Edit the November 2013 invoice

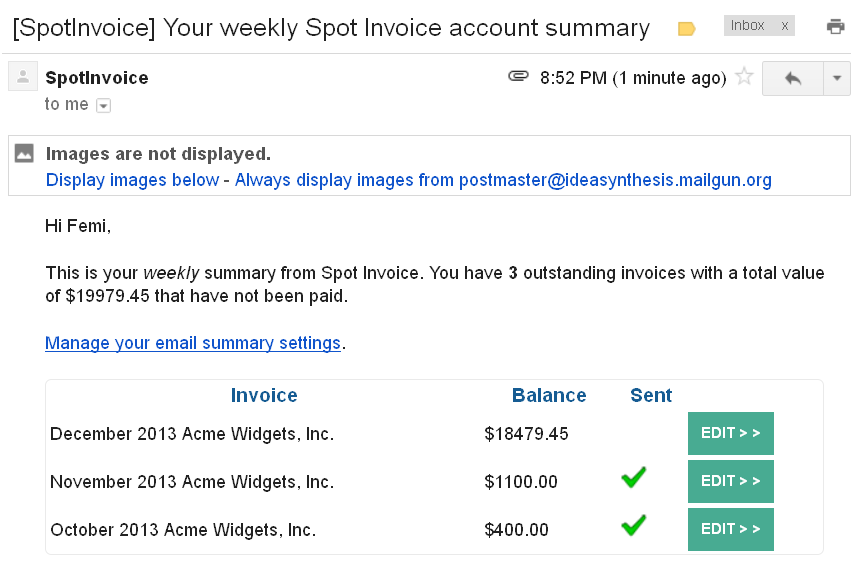(731, 481)
